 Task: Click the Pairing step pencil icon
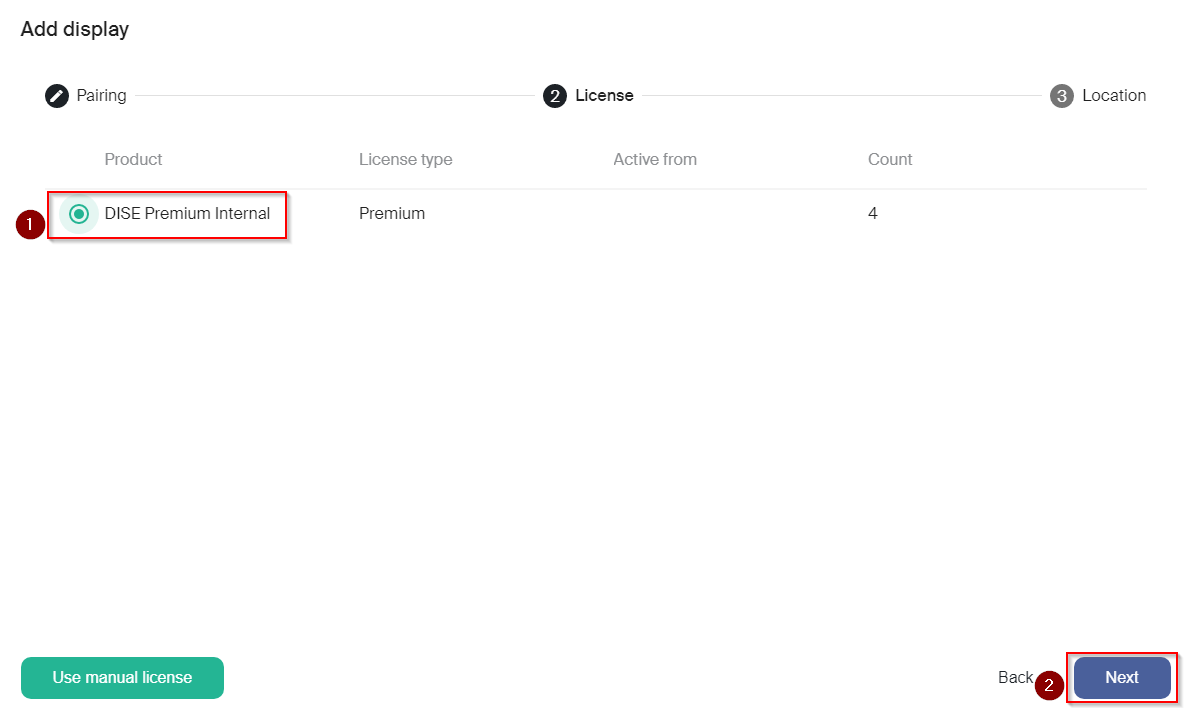(x=56, y=96)
